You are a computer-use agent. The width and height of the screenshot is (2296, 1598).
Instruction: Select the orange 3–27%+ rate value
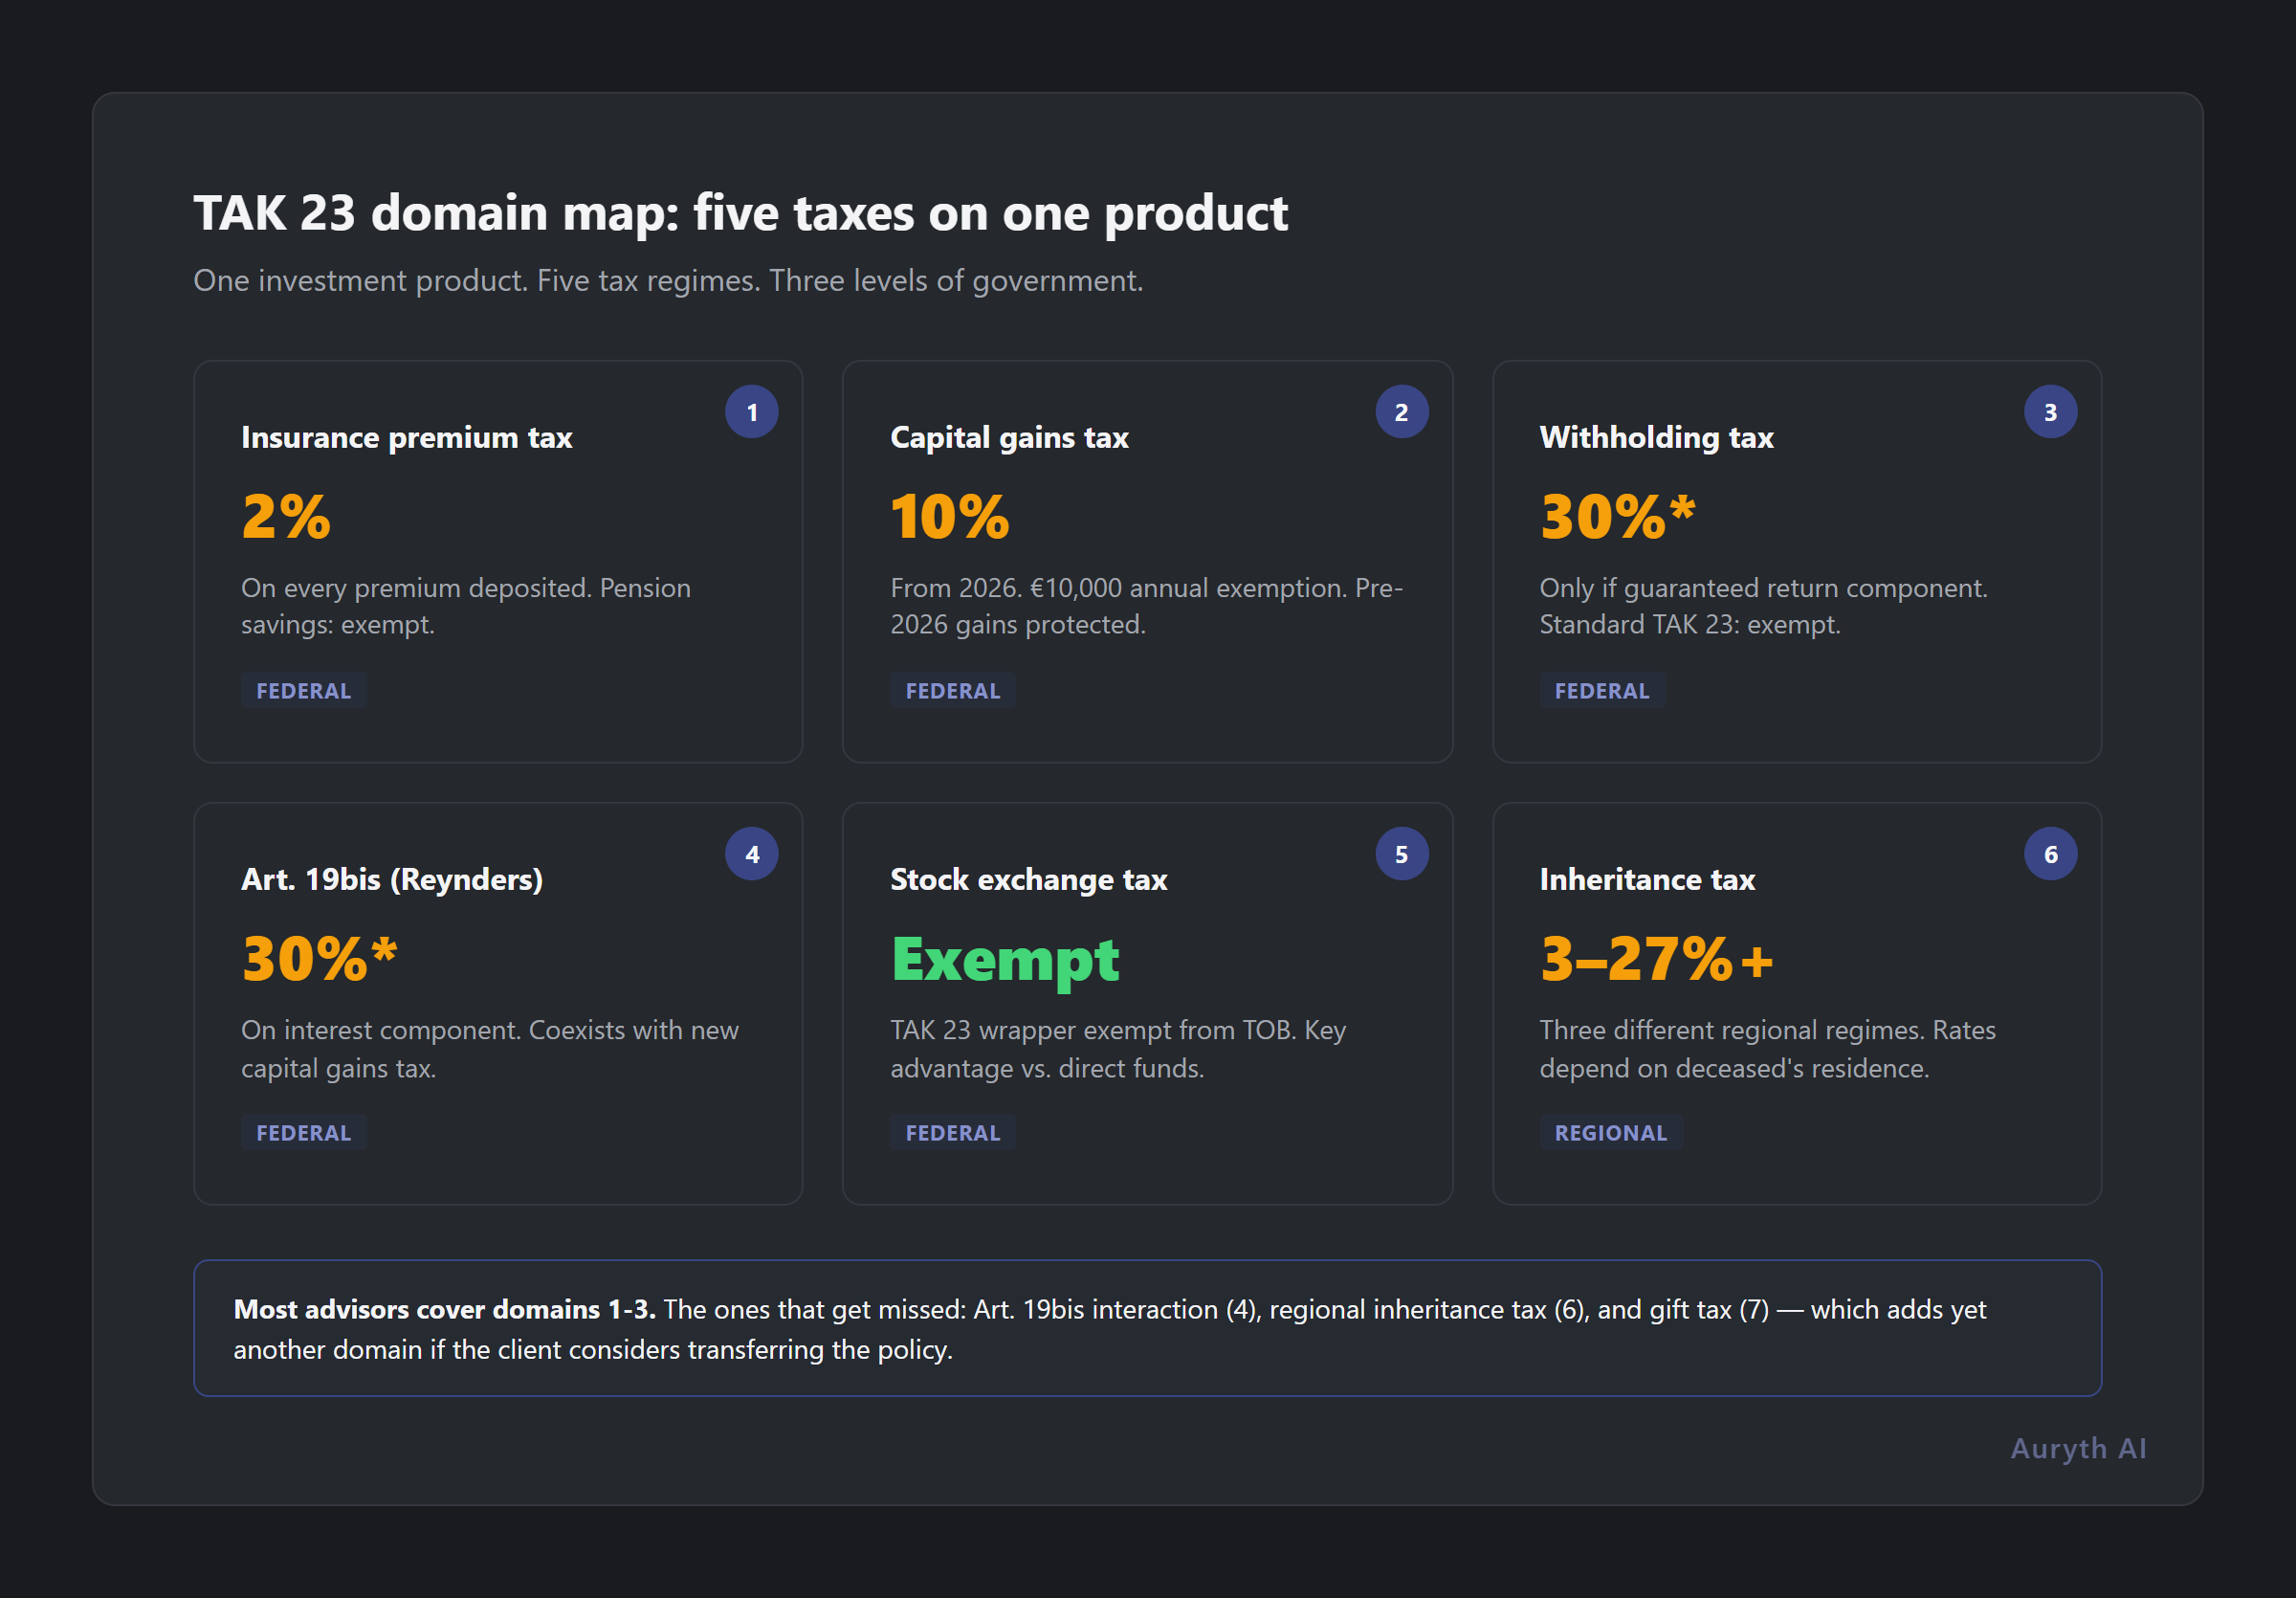pyautogui.click(x=1655, y=958)
